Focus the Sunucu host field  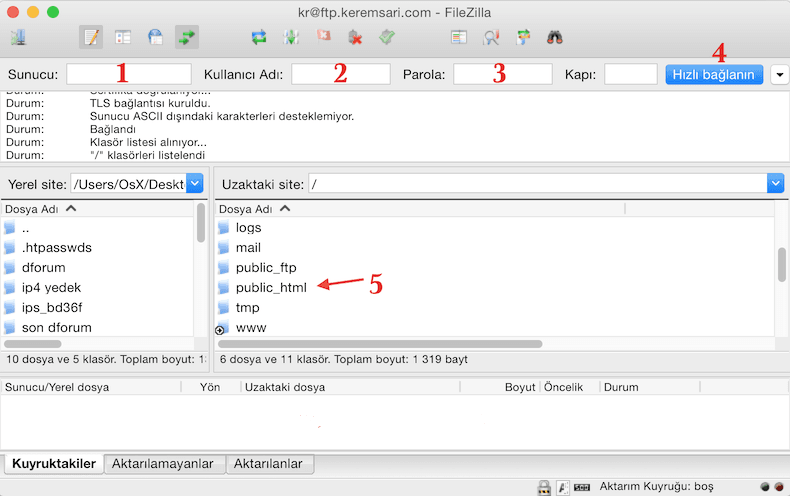pos(129,74)
